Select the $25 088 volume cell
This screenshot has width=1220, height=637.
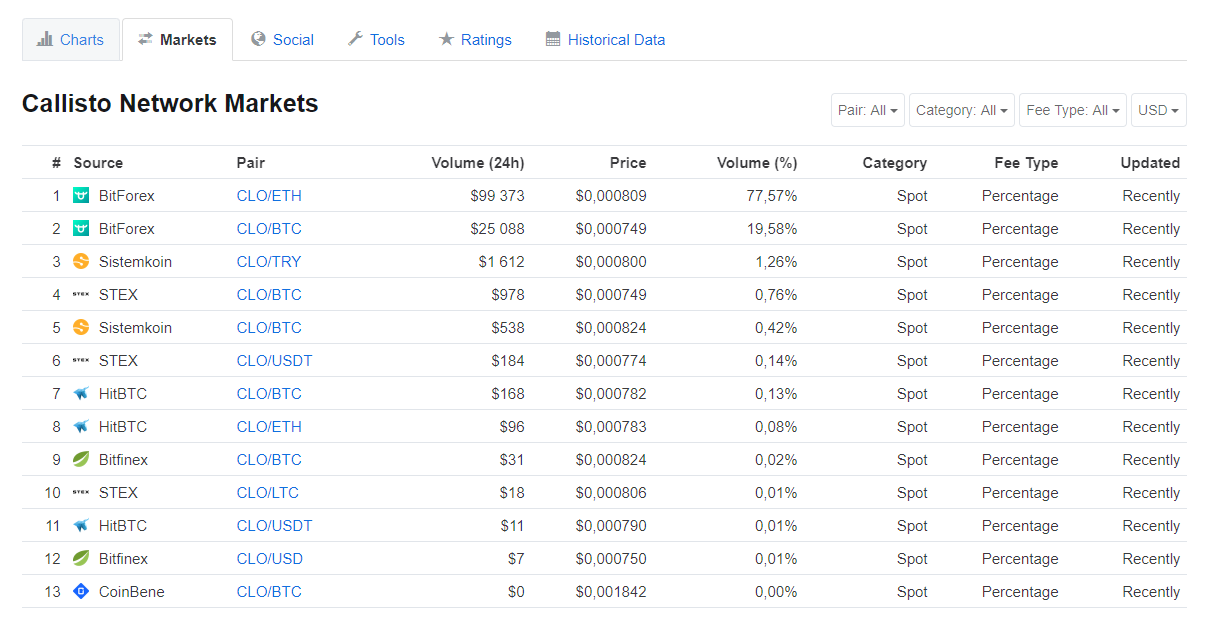497,229
